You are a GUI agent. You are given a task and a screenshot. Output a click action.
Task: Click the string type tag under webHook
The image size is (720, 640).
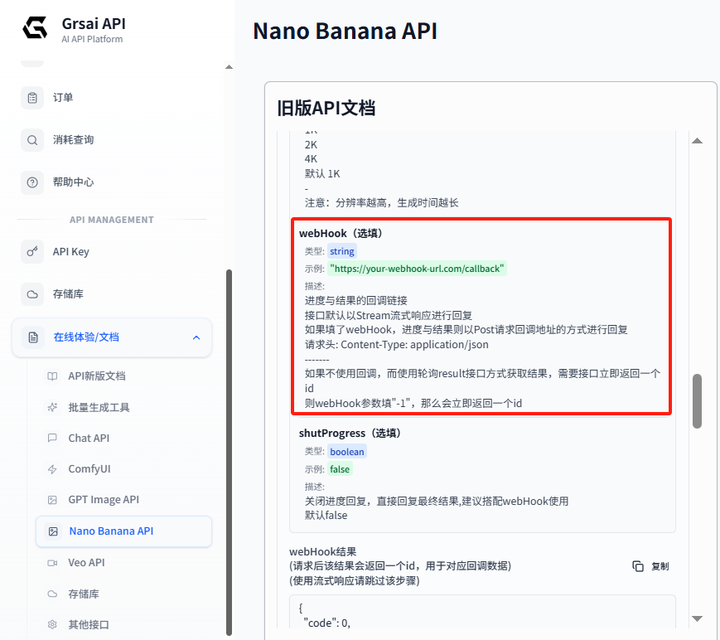click(x=342, y=251)
